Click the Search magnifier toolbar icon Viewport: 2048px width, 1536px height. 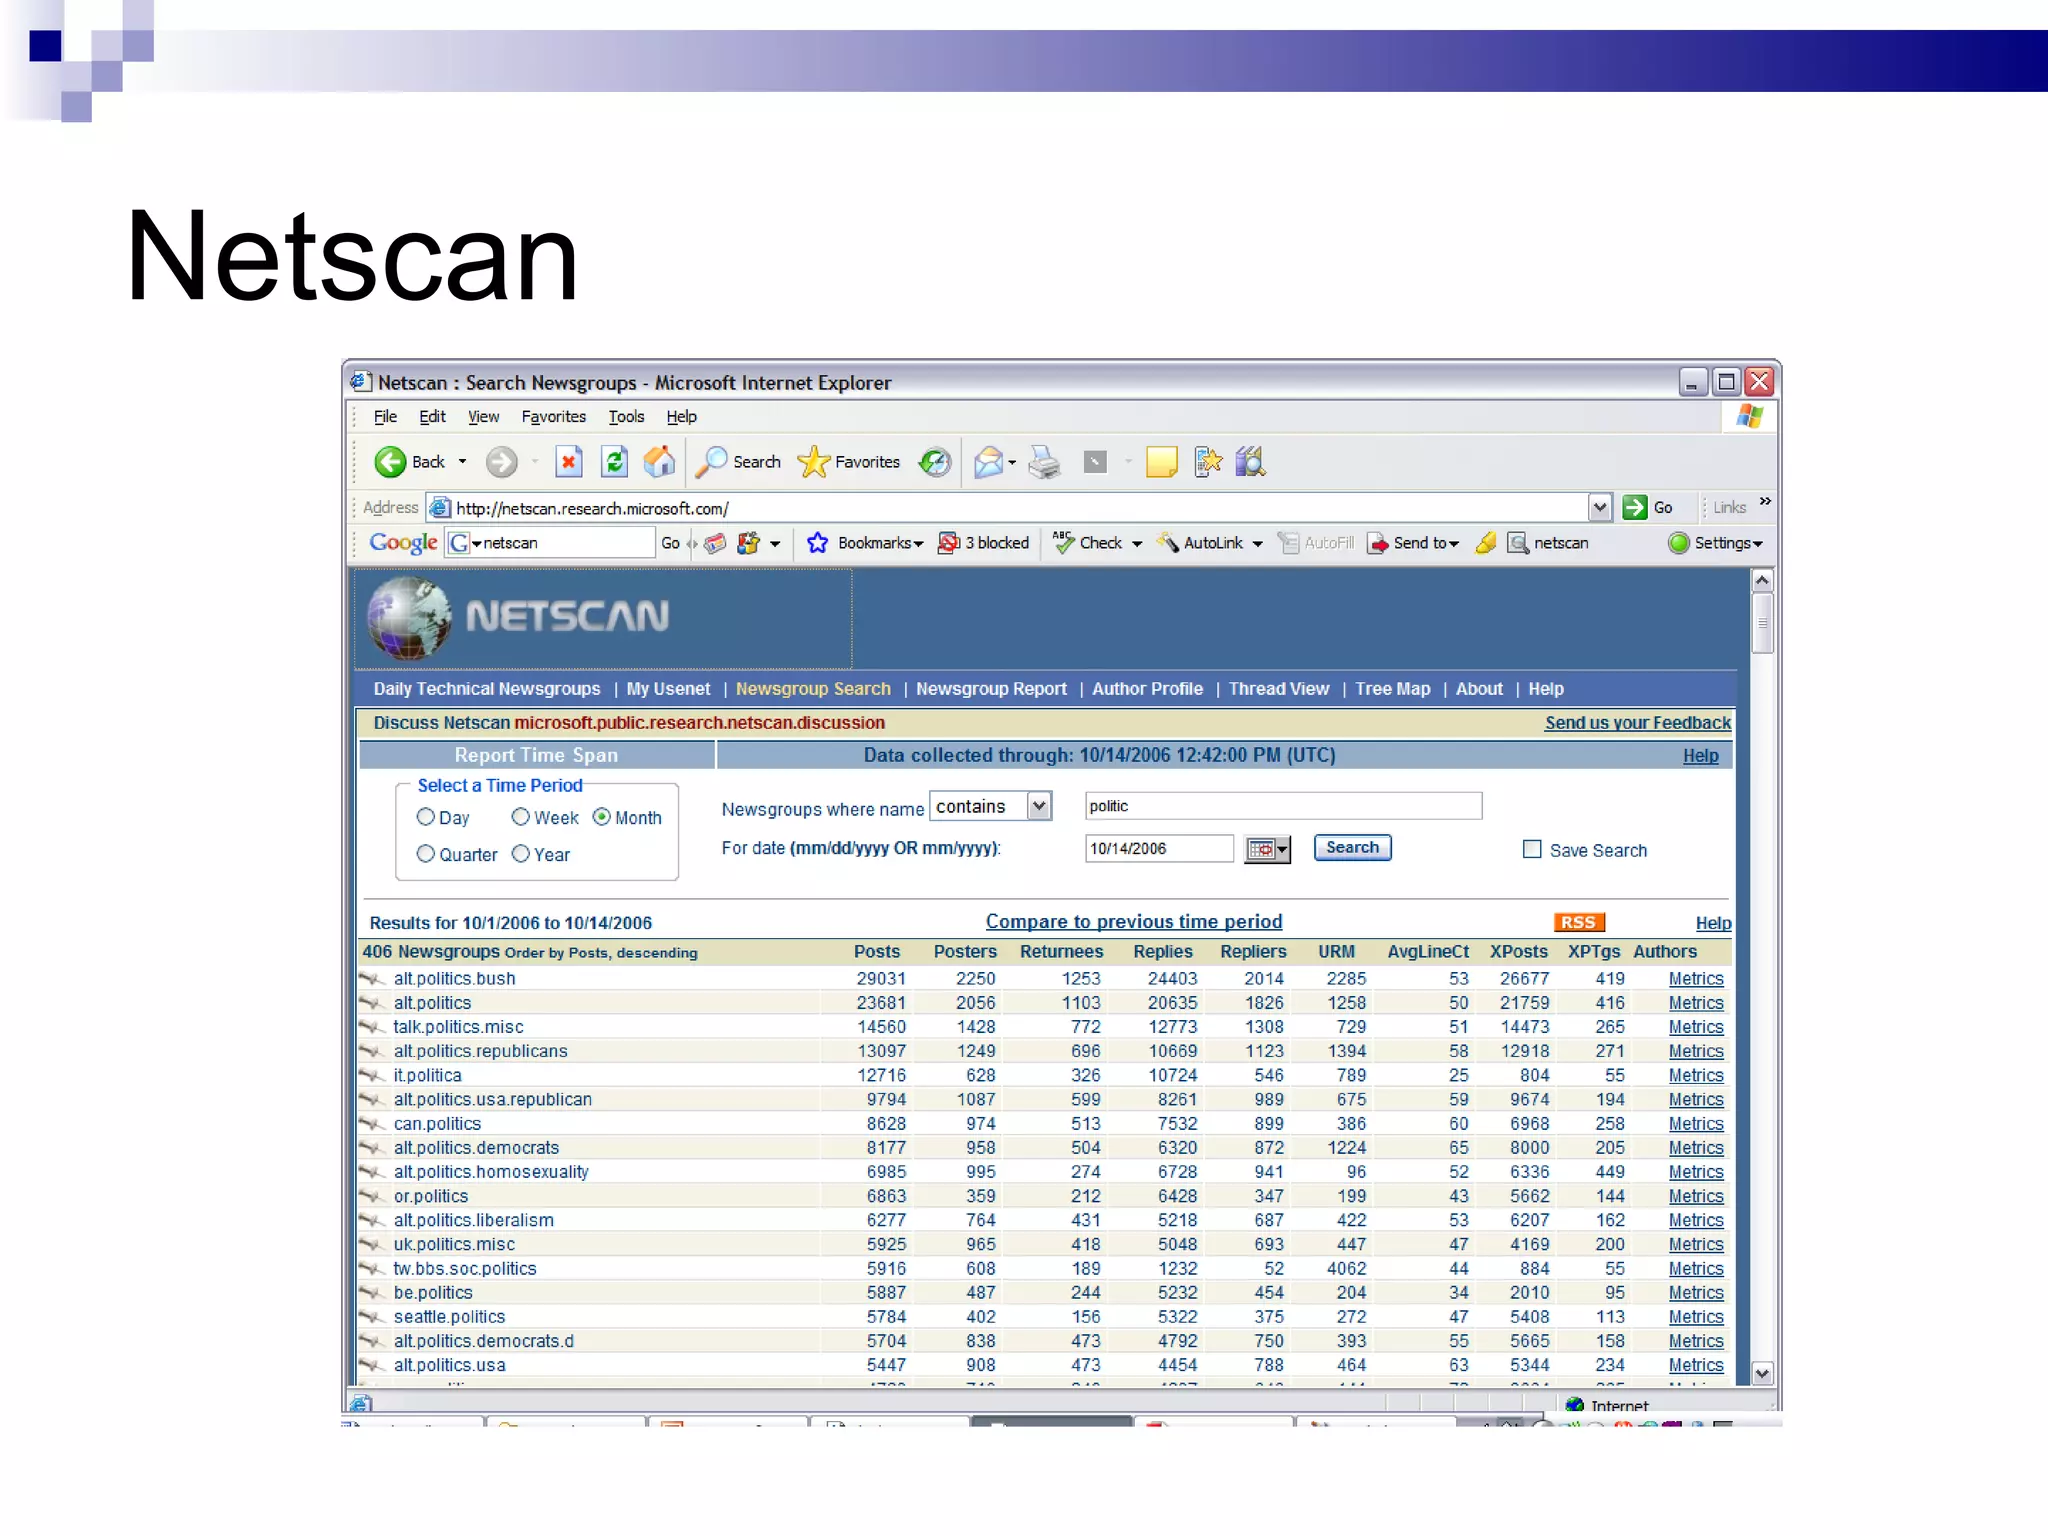[711, 462]
